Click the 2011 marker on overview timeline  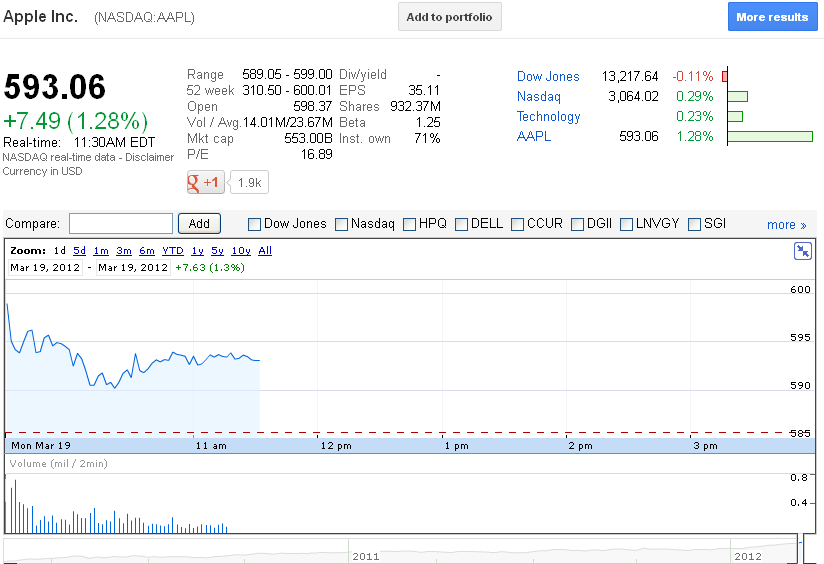[366, 556]
